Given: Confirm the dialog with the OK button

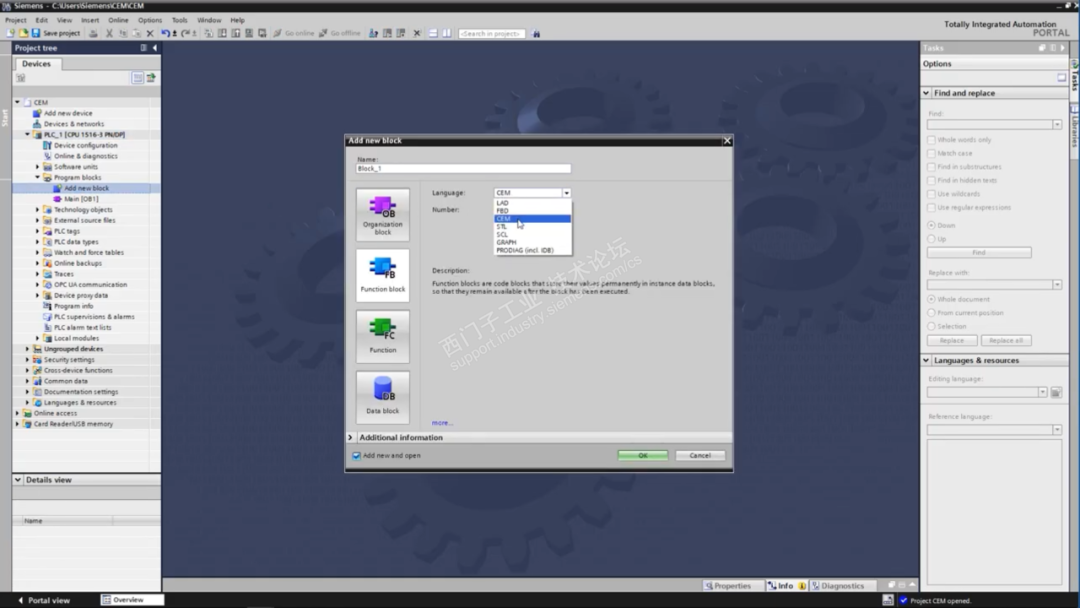Looking at the screenshot, I should 642,456.
